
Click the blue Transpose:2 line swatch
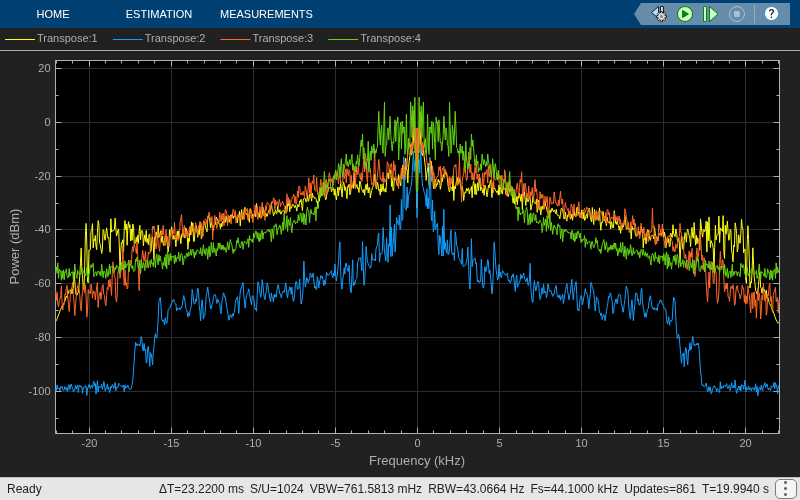128,39
